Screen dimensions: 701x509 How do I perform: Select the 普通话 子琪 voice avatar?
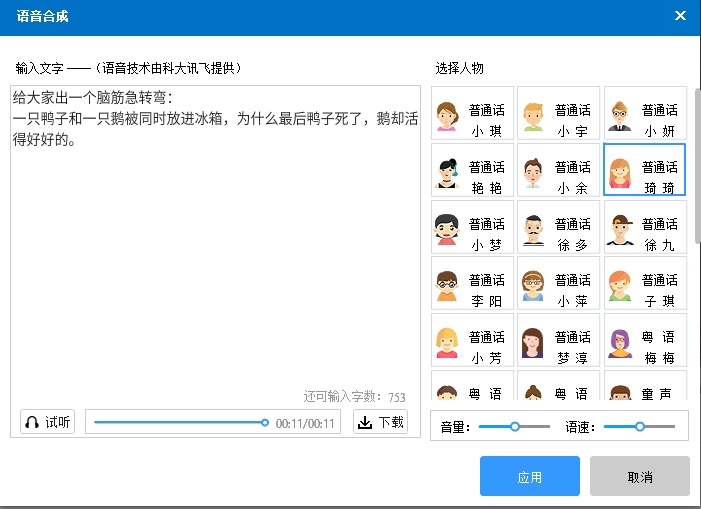coord(645,283)
